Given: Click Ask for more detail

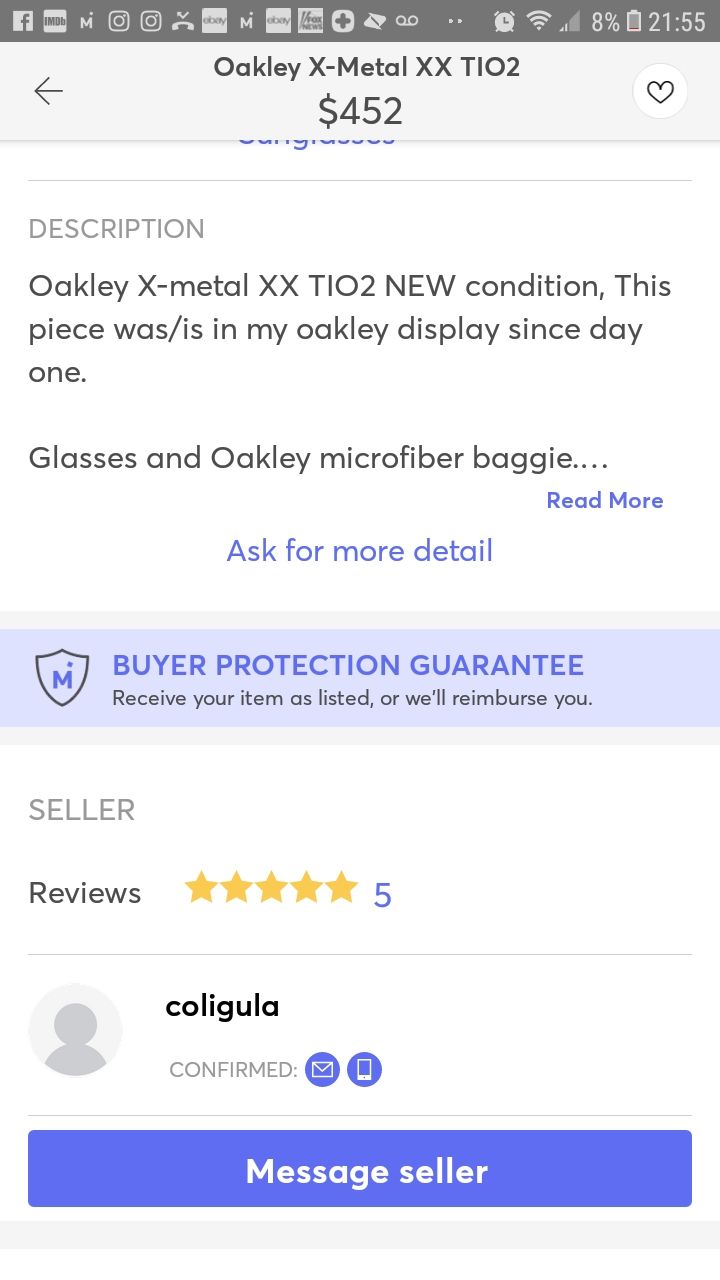Looking at the screenshot, I should pyautogui.click(x=360, y=550).
